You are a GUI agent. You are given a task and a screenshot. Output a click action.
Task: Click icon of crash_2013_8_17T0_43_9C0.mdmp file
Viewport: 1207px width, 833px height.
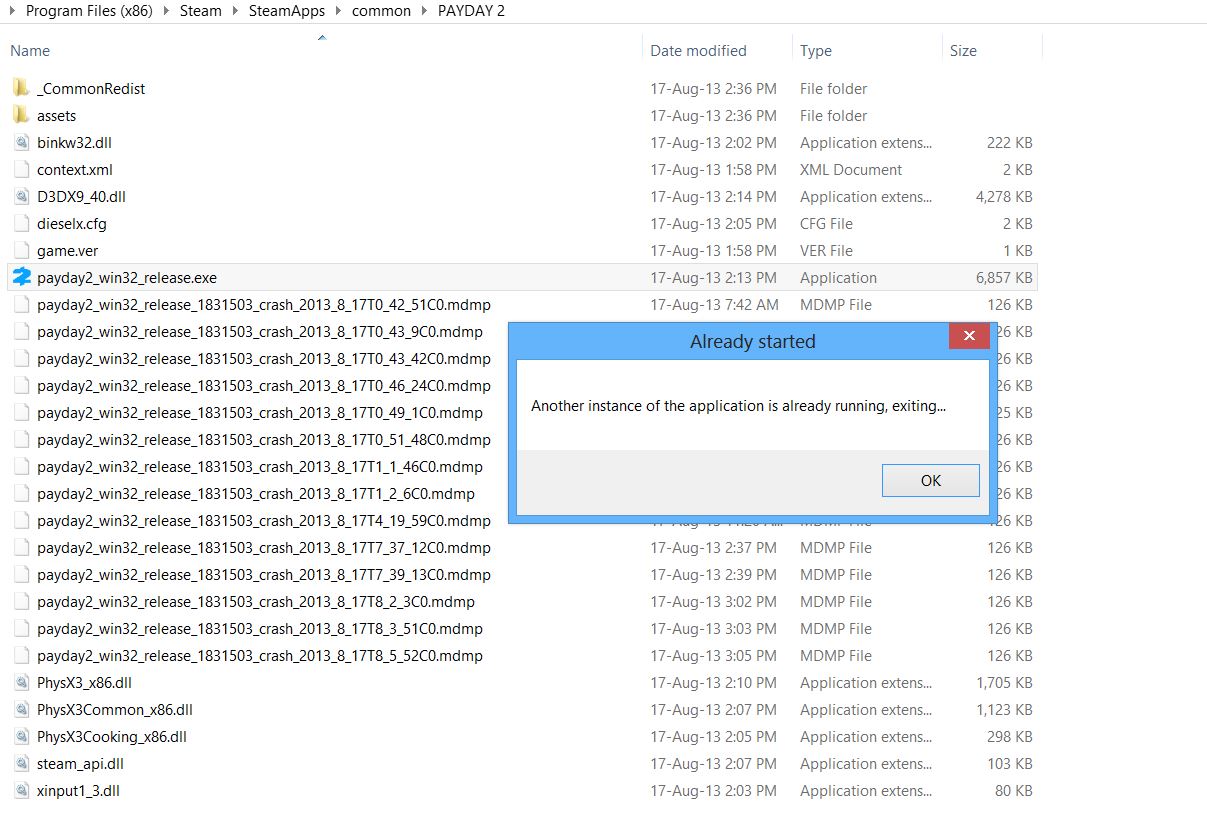pyautogui.click(x=21, y=331)
